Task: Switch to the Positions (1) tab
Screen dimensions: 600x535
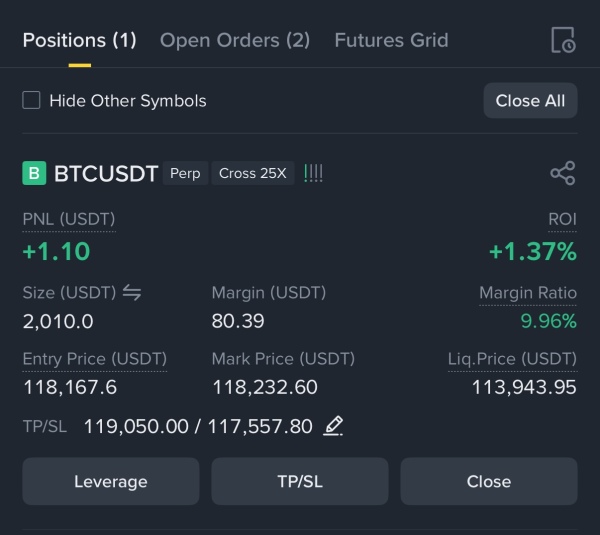Action: click(80, 40)
